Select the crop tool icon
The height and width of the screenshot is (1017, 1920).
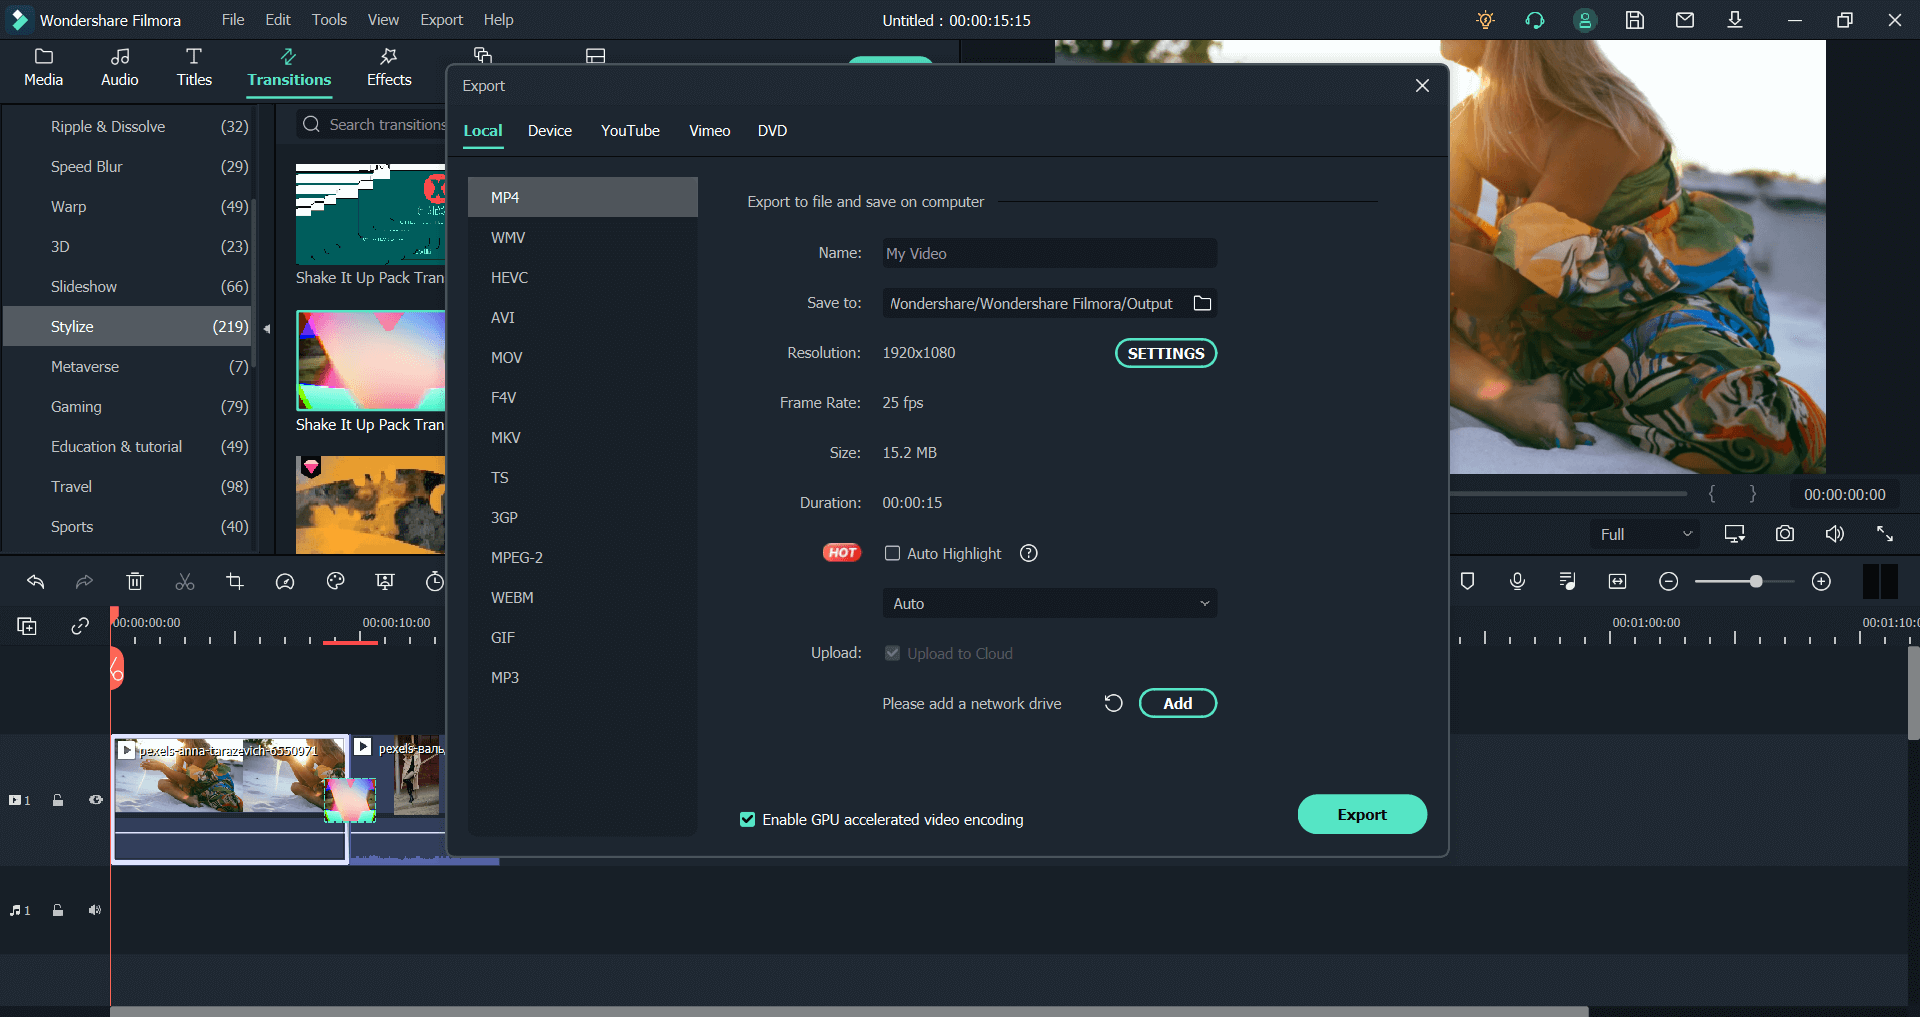pyautogui.click(x=235, y=581)
